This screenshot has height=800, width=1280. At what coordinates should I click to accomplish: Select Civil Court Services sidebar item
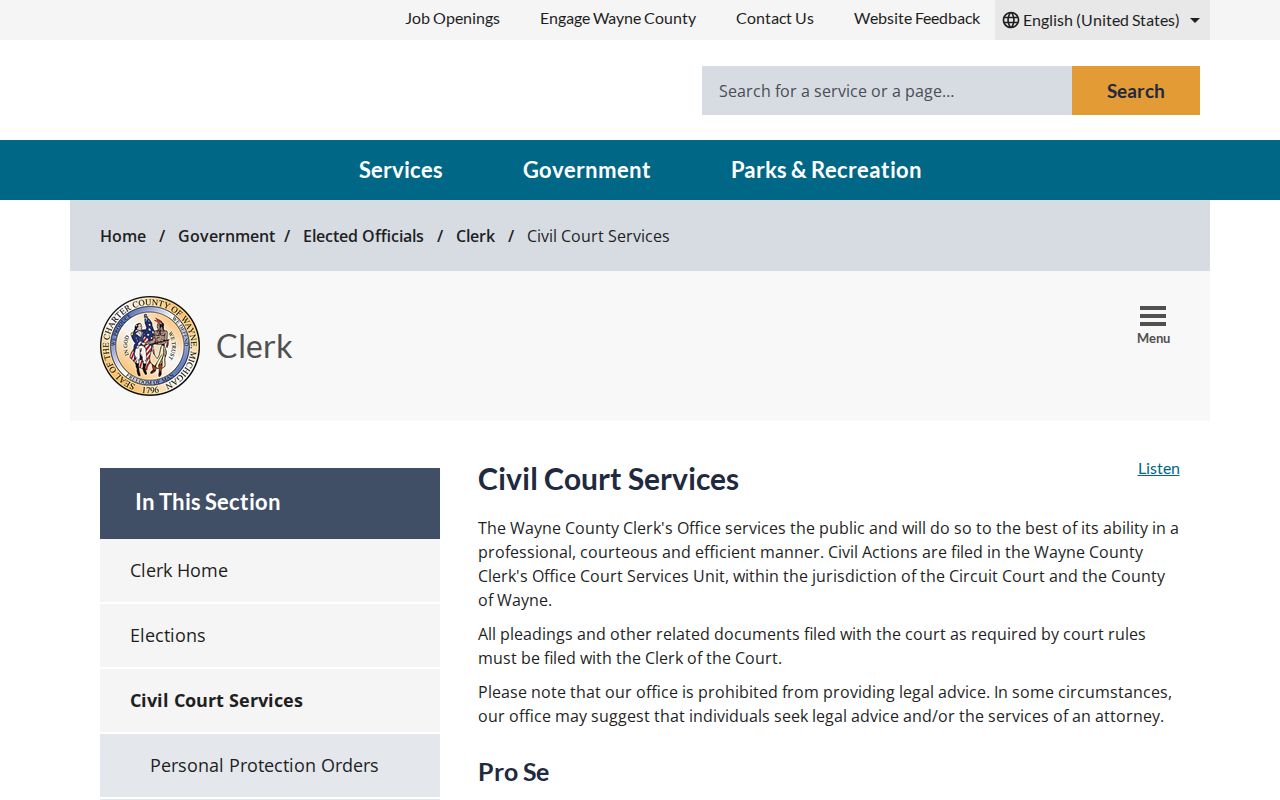point(270,701)
